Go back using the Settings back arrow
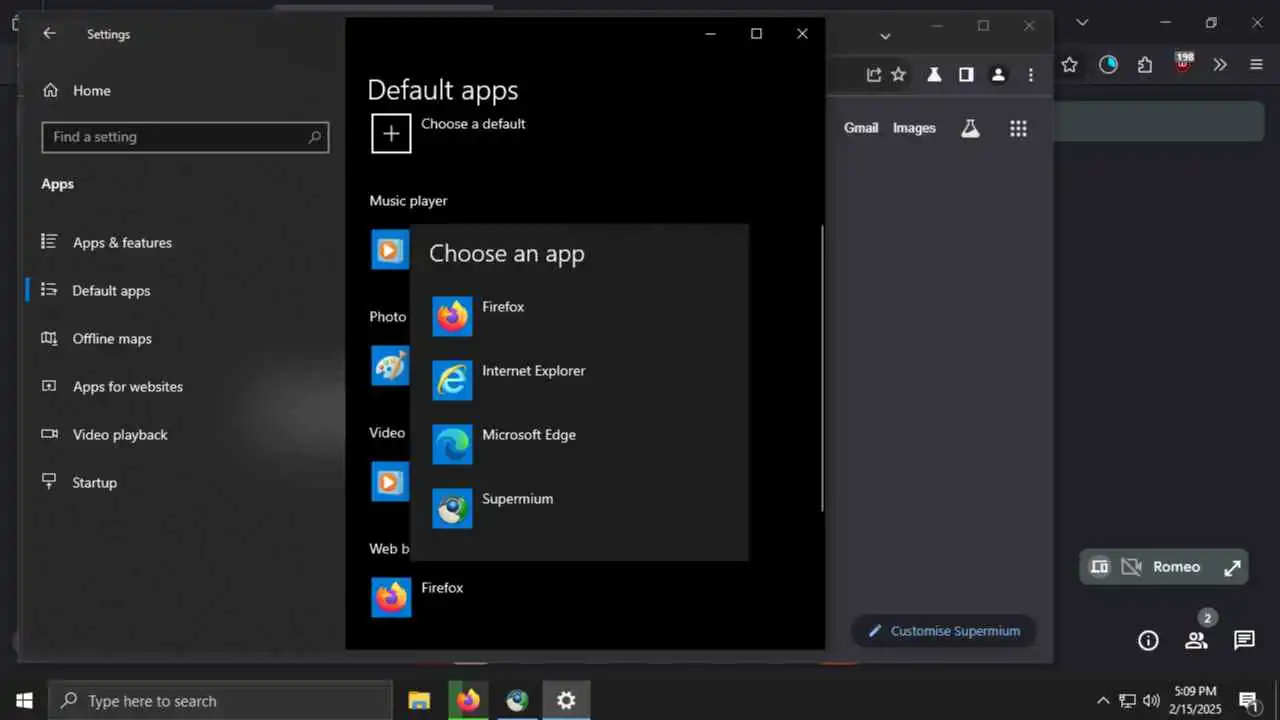The height and width of the screenshot is (720, 1280). (49, 33)
